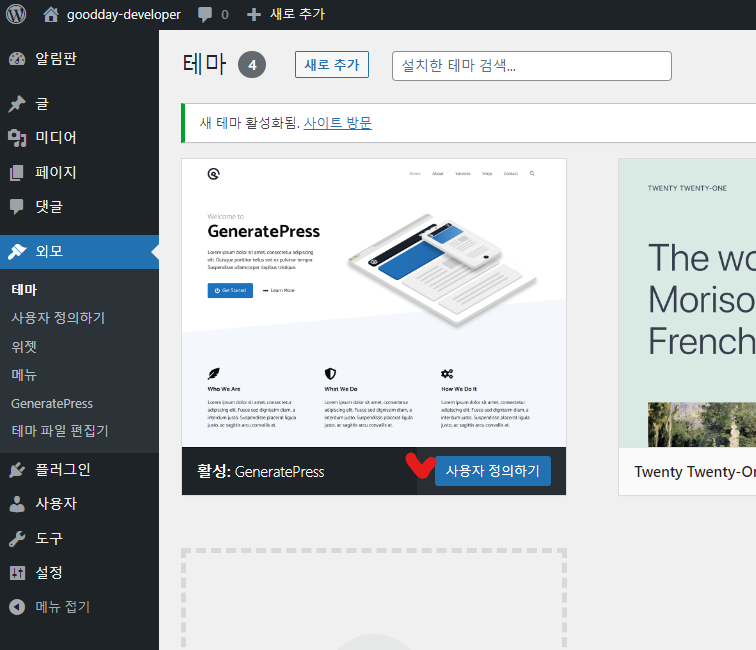Click the 미디어 media icon

17,138
